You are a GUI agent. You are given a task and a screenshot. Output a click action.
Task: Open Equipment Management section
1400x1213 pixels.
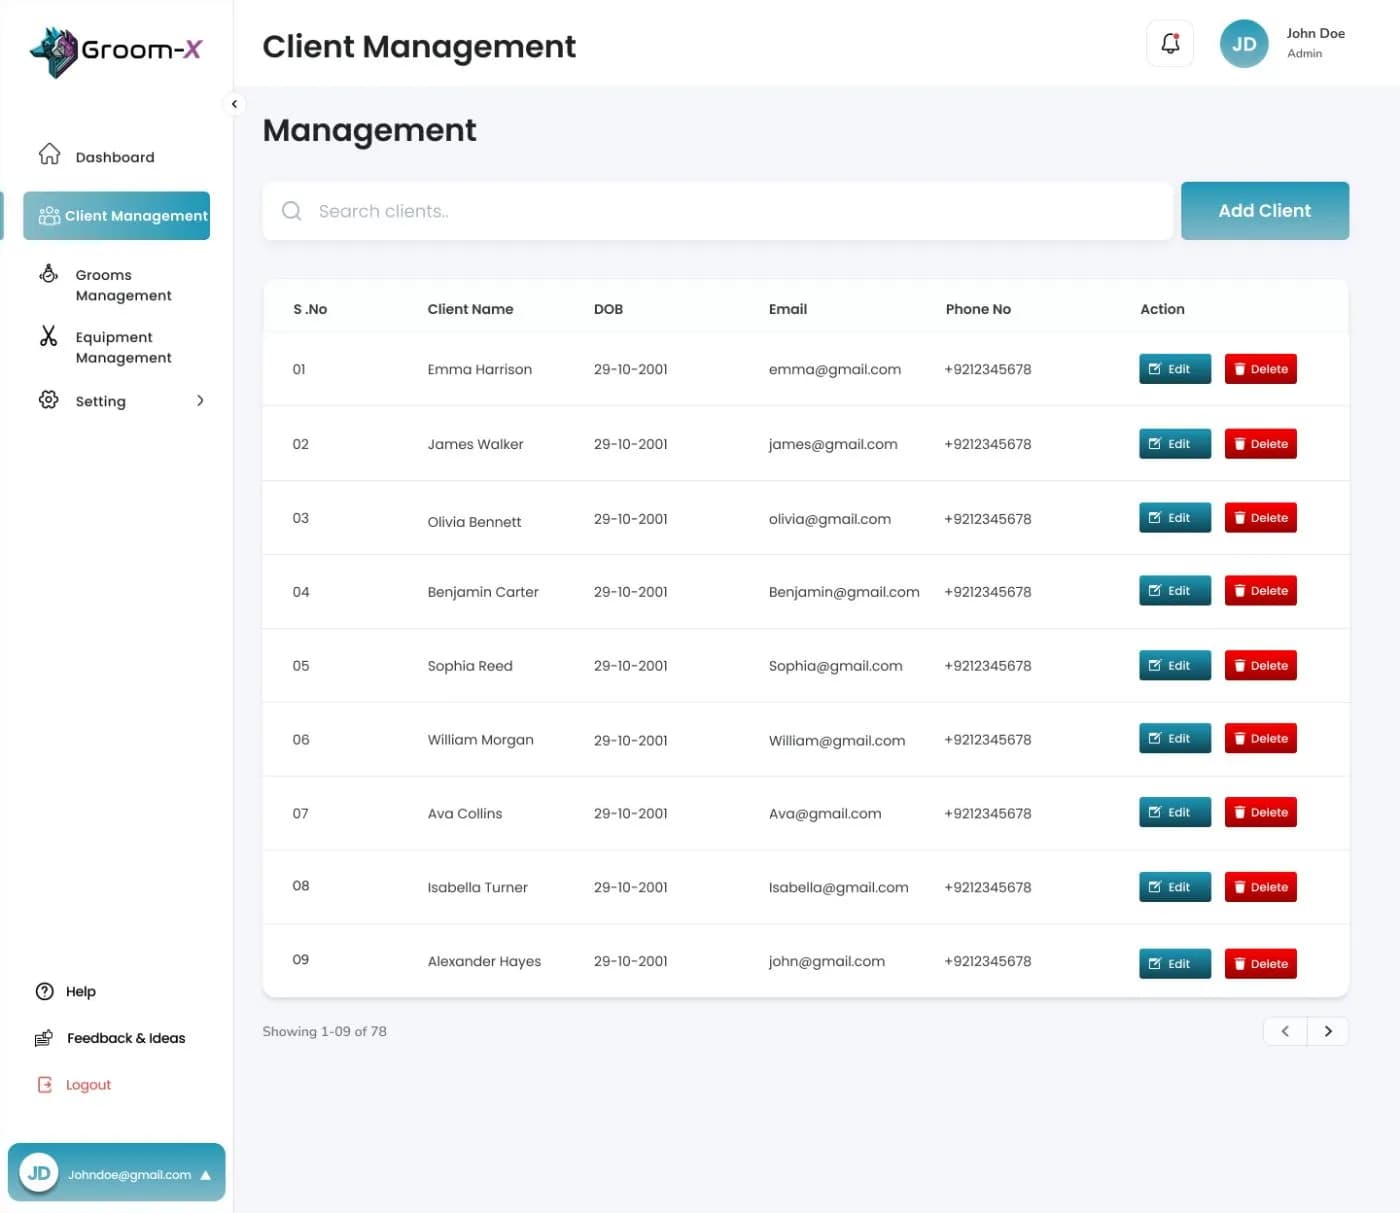(124, 347)
